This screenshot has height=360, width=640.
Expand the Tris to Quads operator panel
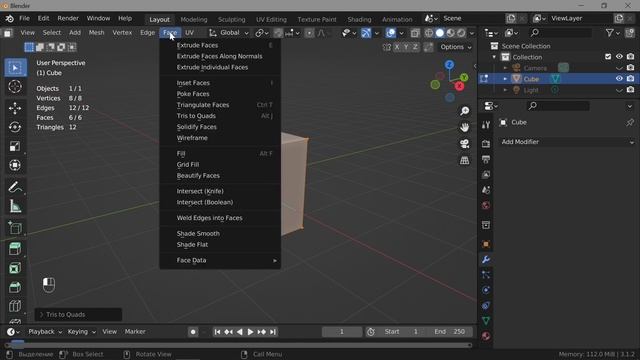[x=78, y=315]
